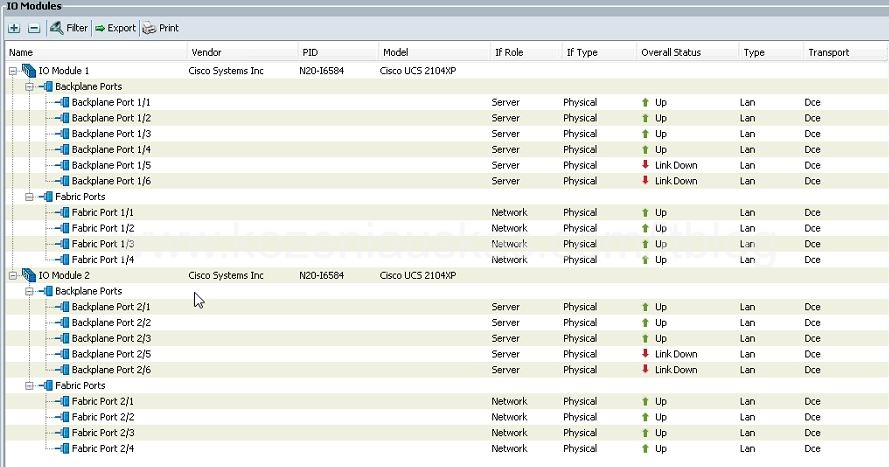The image size is (889, 467).
Task: Open the Filter tool
Action: click(68, 28)
